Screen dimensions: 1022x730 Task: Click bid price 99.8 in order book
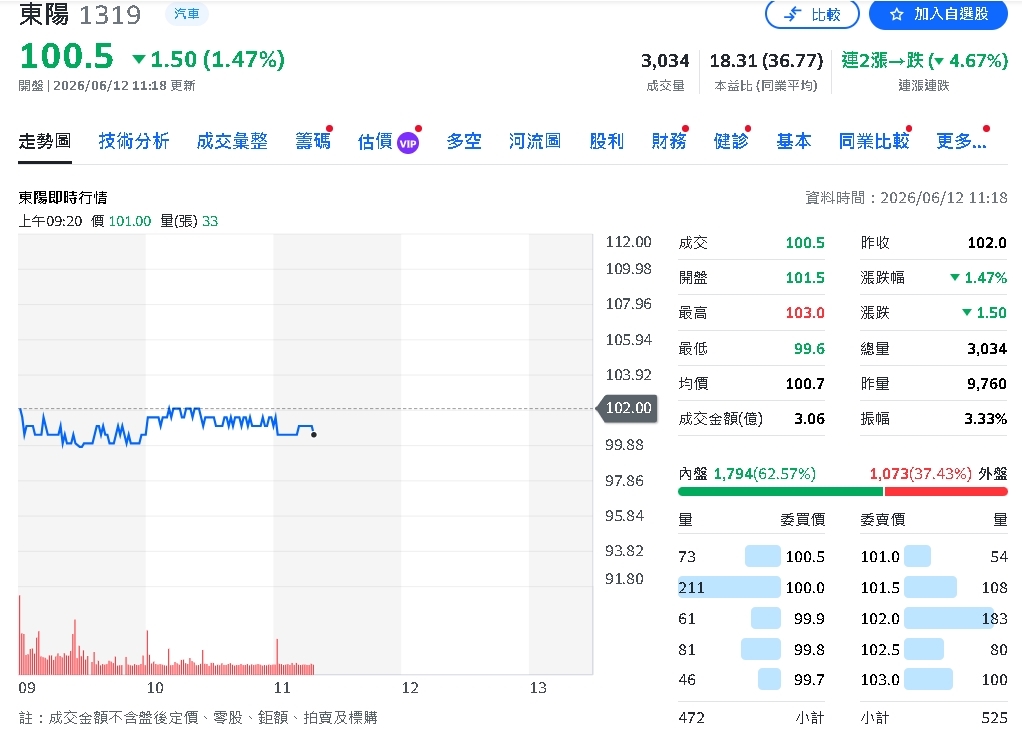tap(809, 649)
